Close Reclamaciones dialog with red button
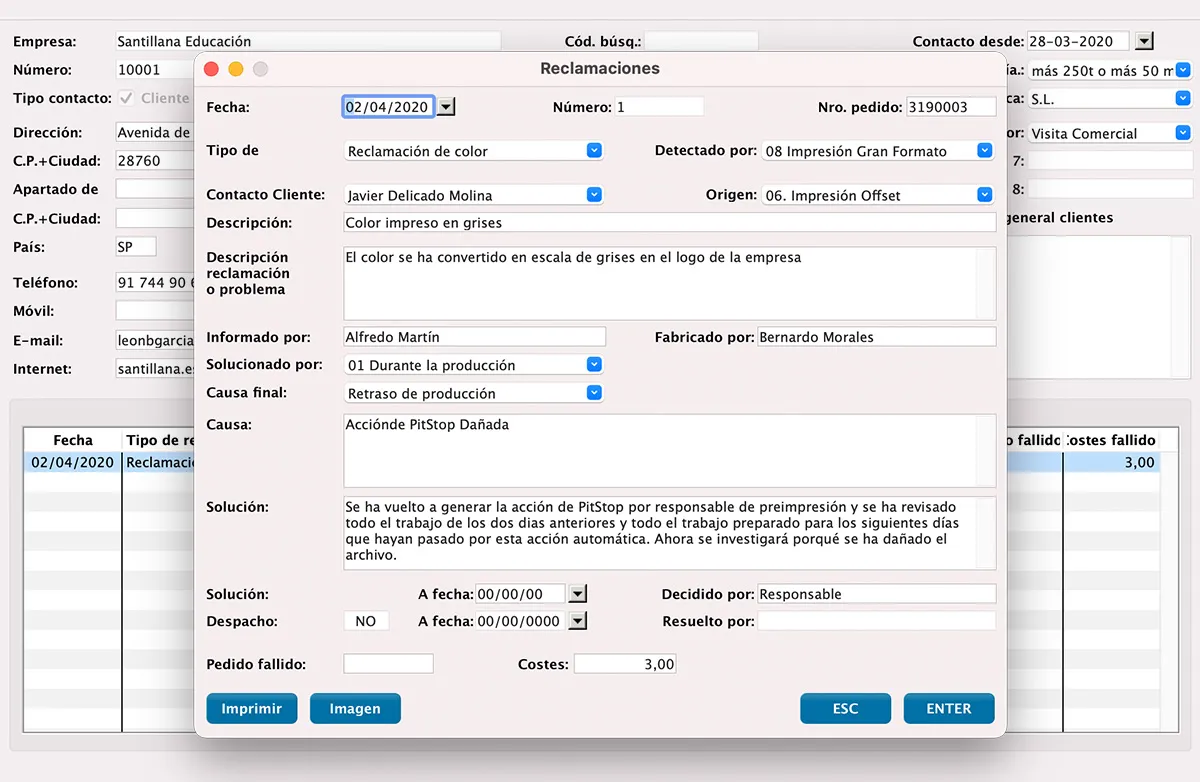The height and width of the screenshot is (782, 1200). 211,69
